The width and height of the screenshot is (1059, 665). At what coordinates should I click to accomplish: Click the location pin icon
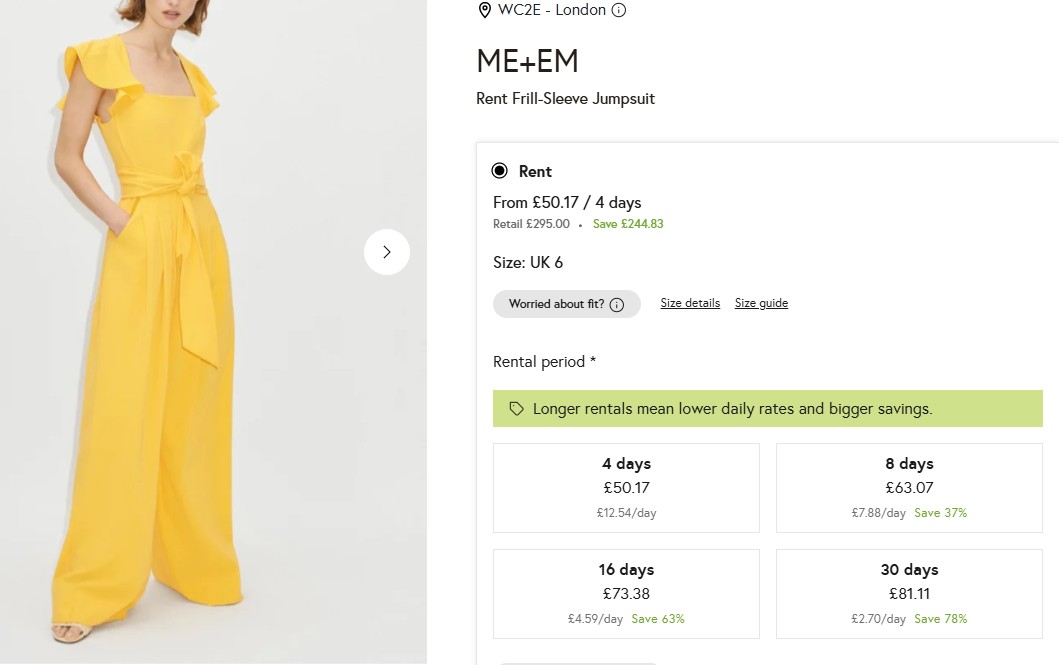point(484,11)
